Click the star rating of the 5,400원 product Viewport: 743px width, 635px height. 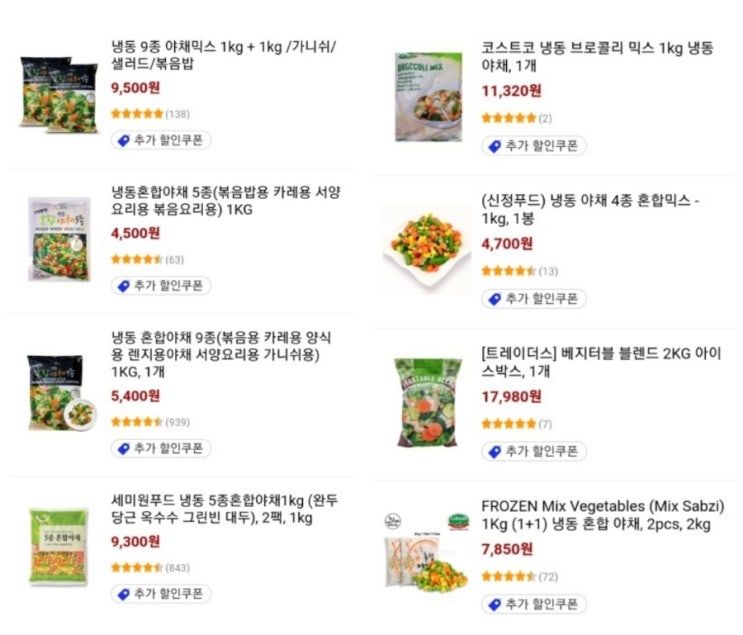coord(136,422)
